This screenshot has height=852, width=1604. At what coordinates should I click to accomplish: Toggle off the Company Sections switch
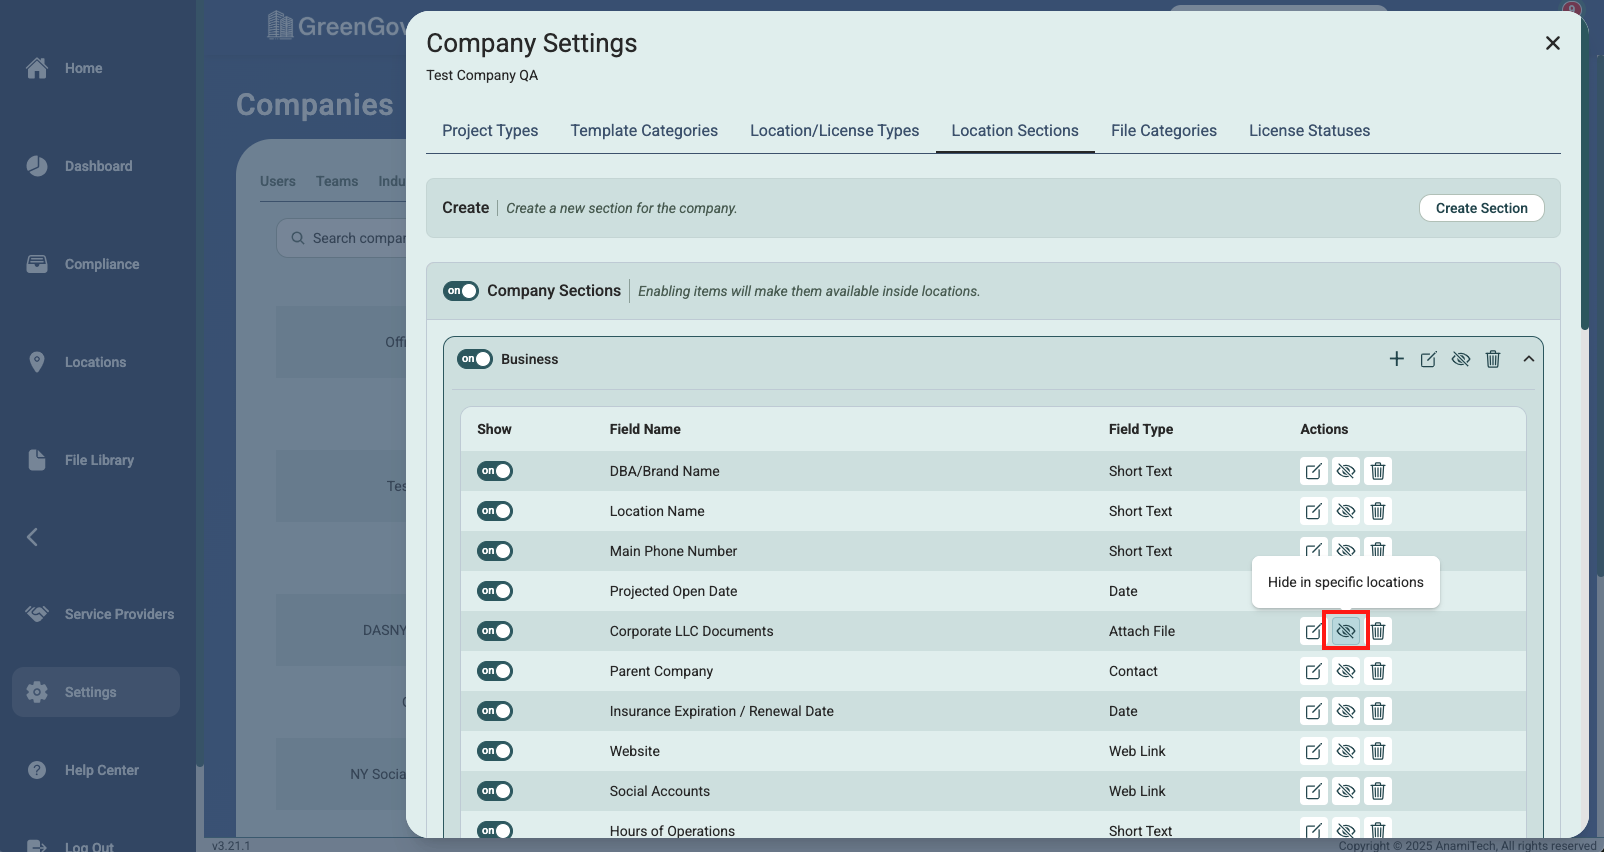click(x=461, y=291)
